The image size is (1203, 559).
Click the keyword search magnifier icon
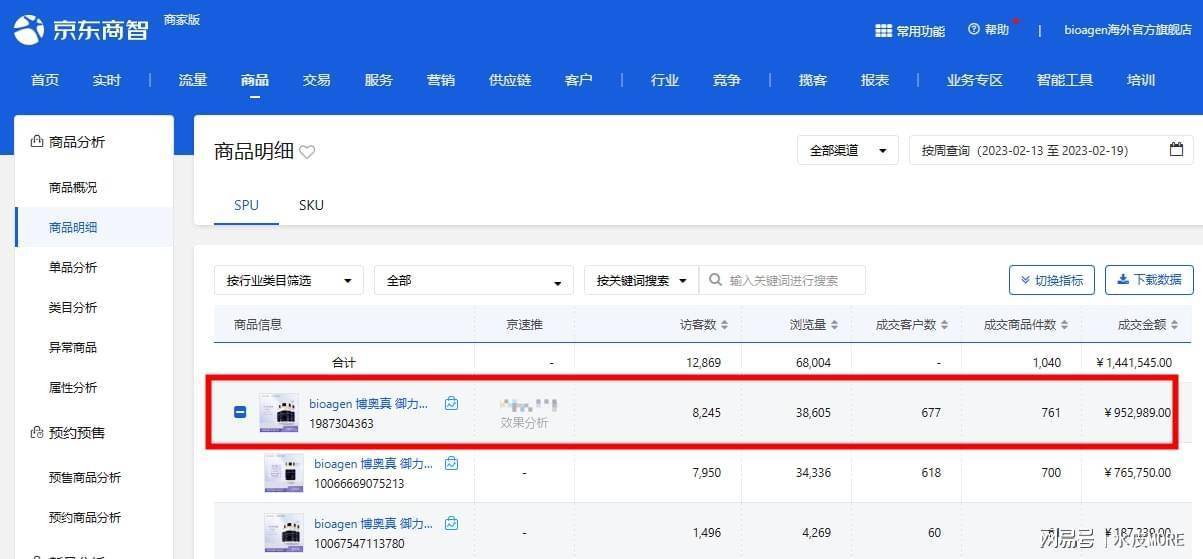click(x=716, y=280)
